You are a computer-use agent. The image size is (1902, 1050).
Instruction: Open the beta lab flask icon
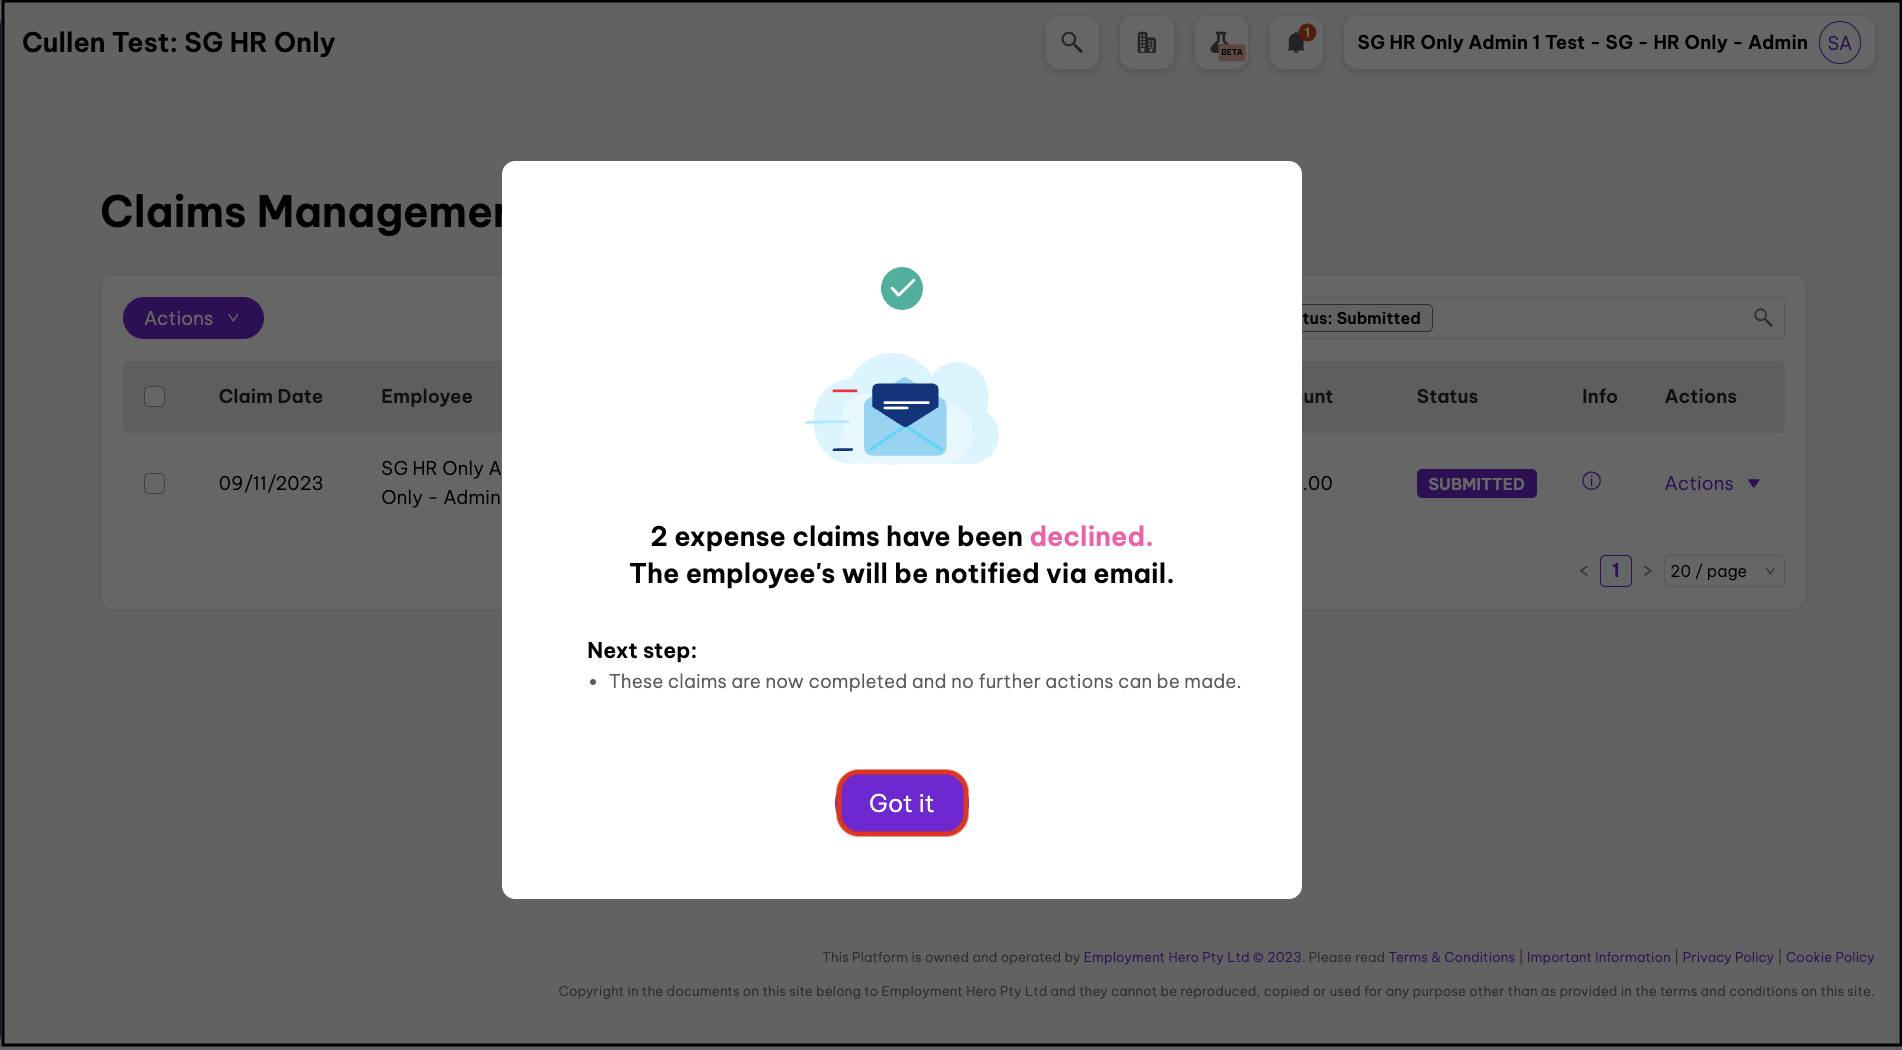[1222, 43]
